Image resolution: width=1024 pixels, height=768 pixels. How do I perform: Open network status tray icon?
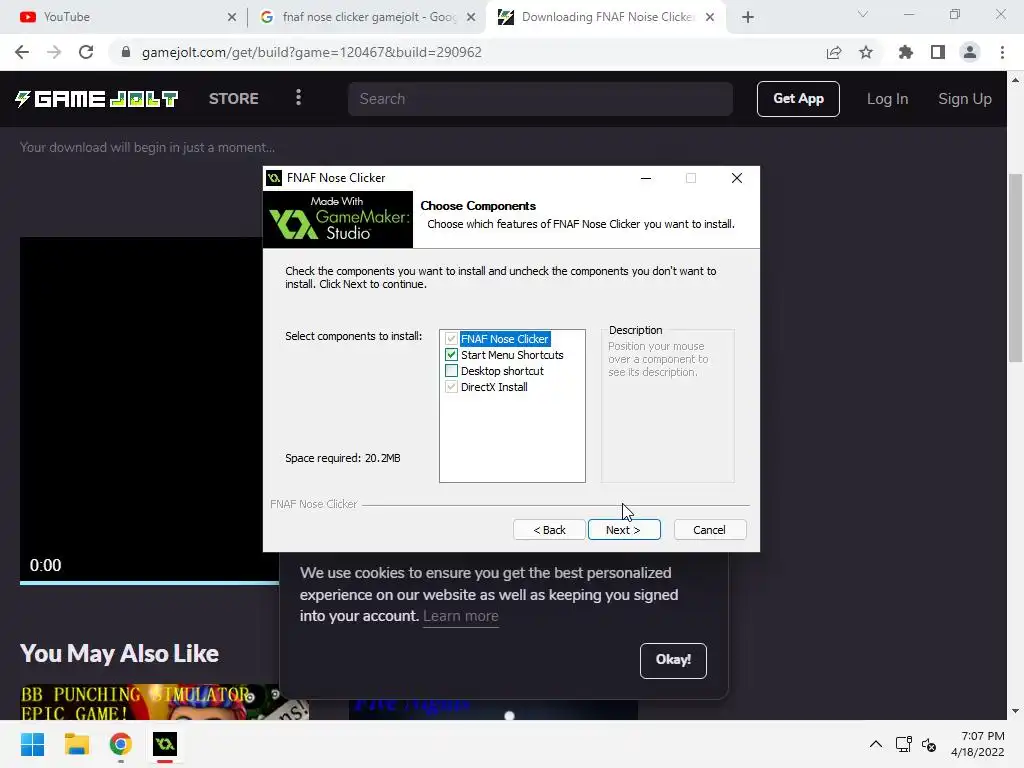(904, 744)
